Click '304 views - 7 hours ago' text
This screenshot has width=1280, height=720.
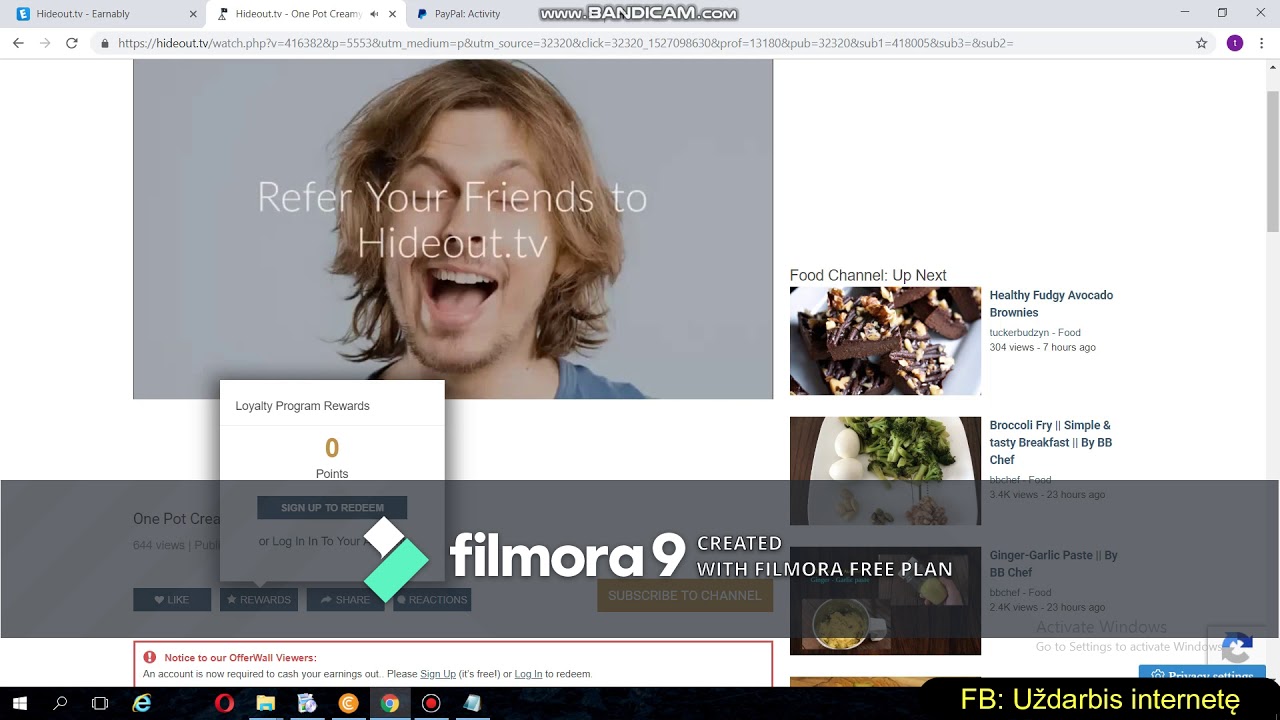(x=1043, y=347)
